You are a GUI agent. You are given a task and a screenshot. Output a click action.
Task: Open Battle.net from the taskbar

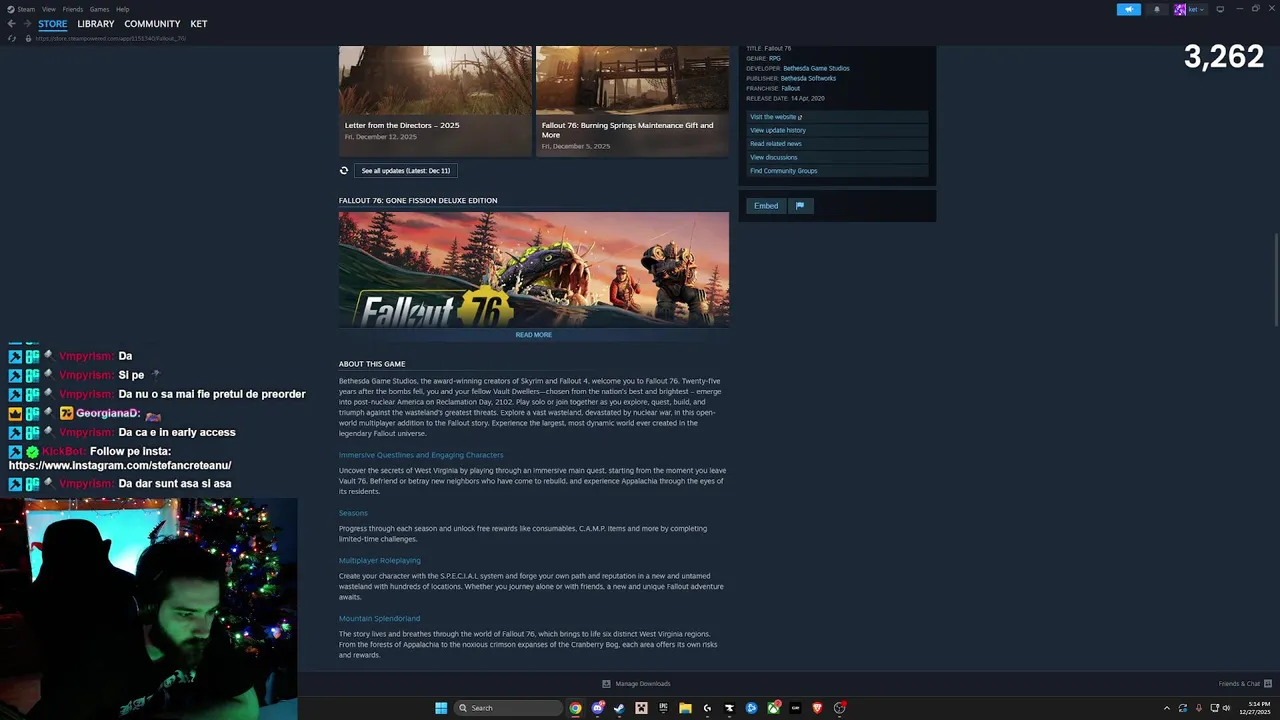coord(751,708)
